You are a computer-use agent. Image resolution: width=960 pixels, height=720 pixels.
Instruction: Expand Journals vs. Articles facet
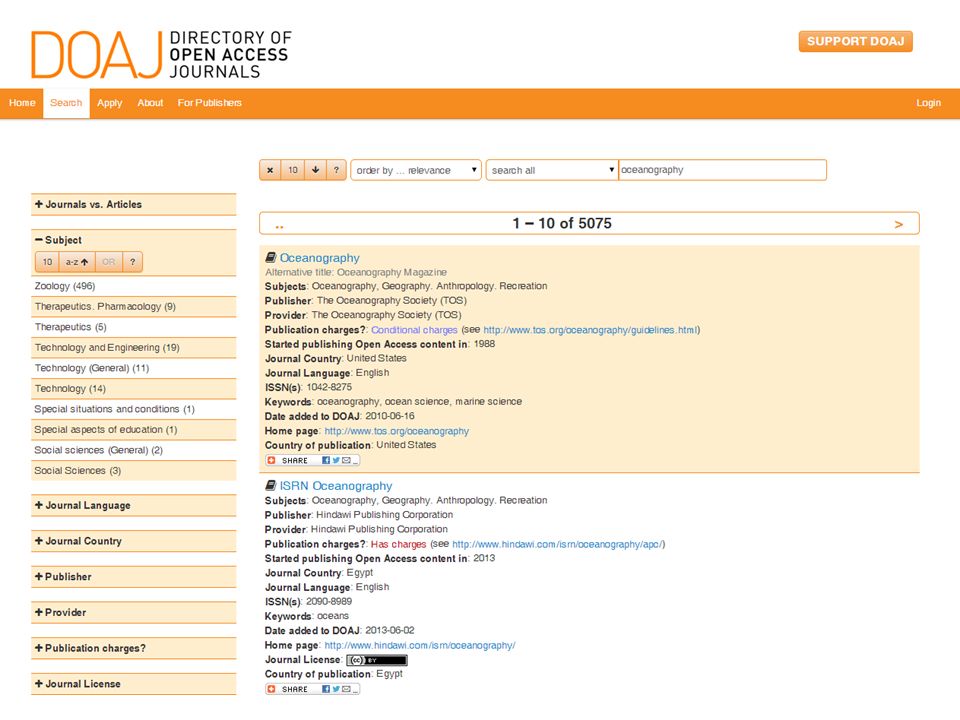click(x=133, y=204)
